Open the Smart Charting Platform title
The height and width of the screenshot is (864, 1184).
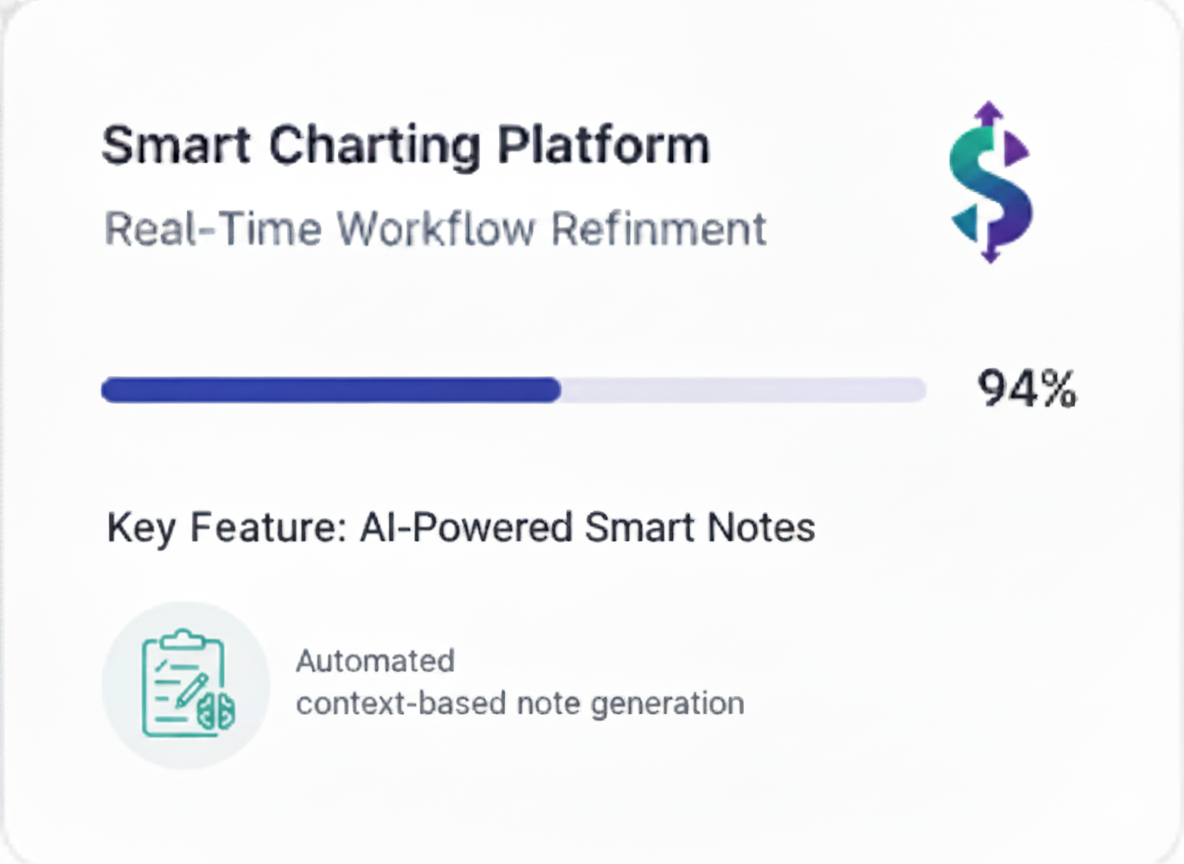click(406, 146)
